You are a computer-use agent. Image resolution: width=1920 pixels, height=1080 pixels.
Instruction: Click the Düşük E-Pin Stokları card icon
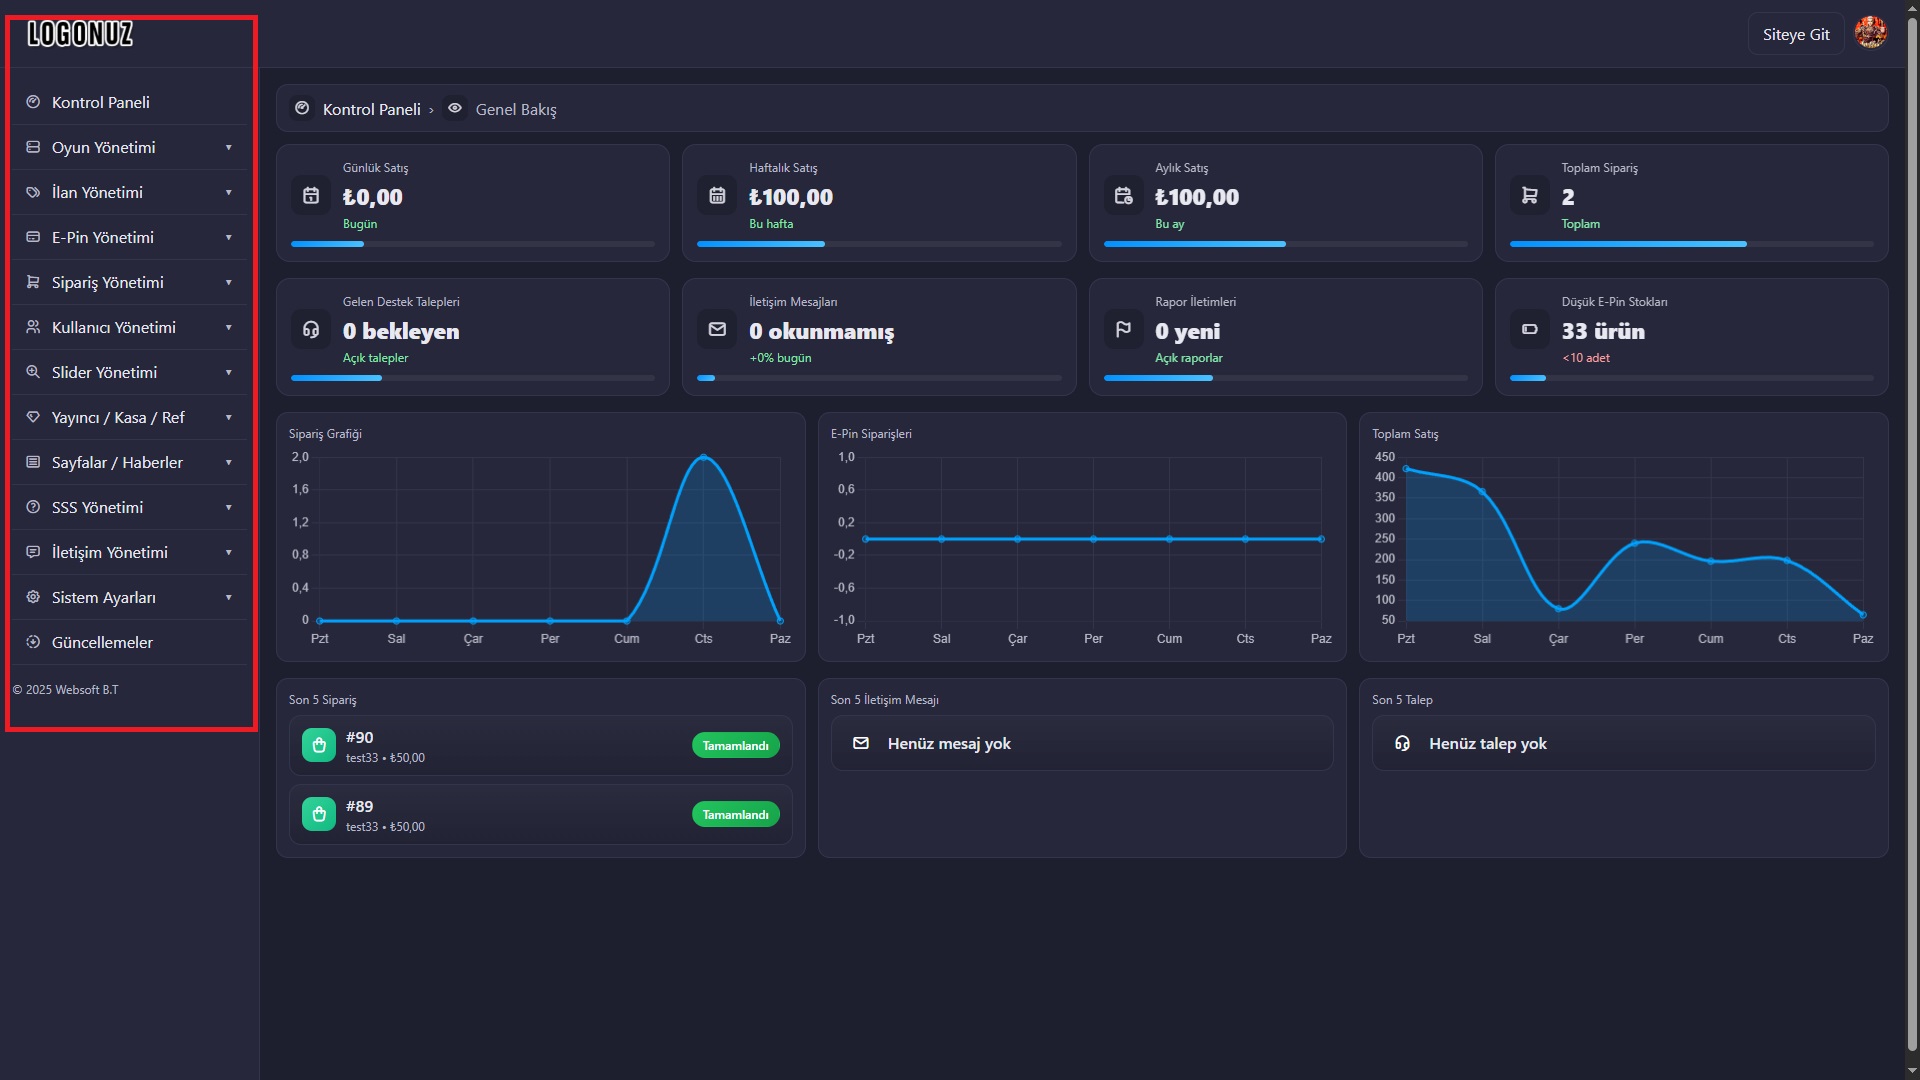[x=1529, y=329]
